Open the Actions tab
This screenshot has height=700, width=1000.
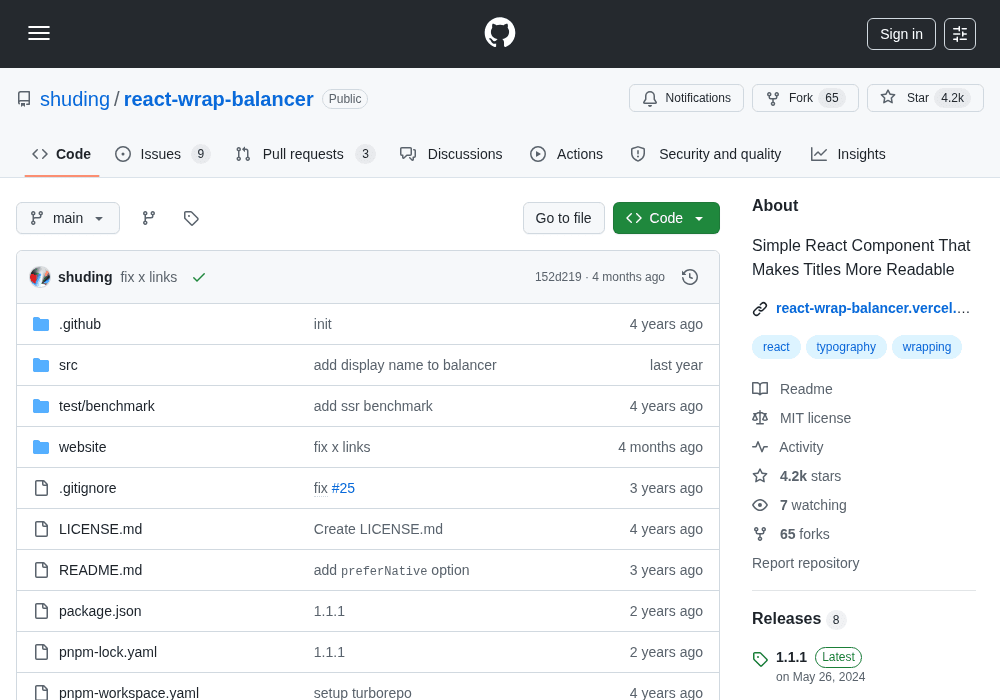coord(566,154)
